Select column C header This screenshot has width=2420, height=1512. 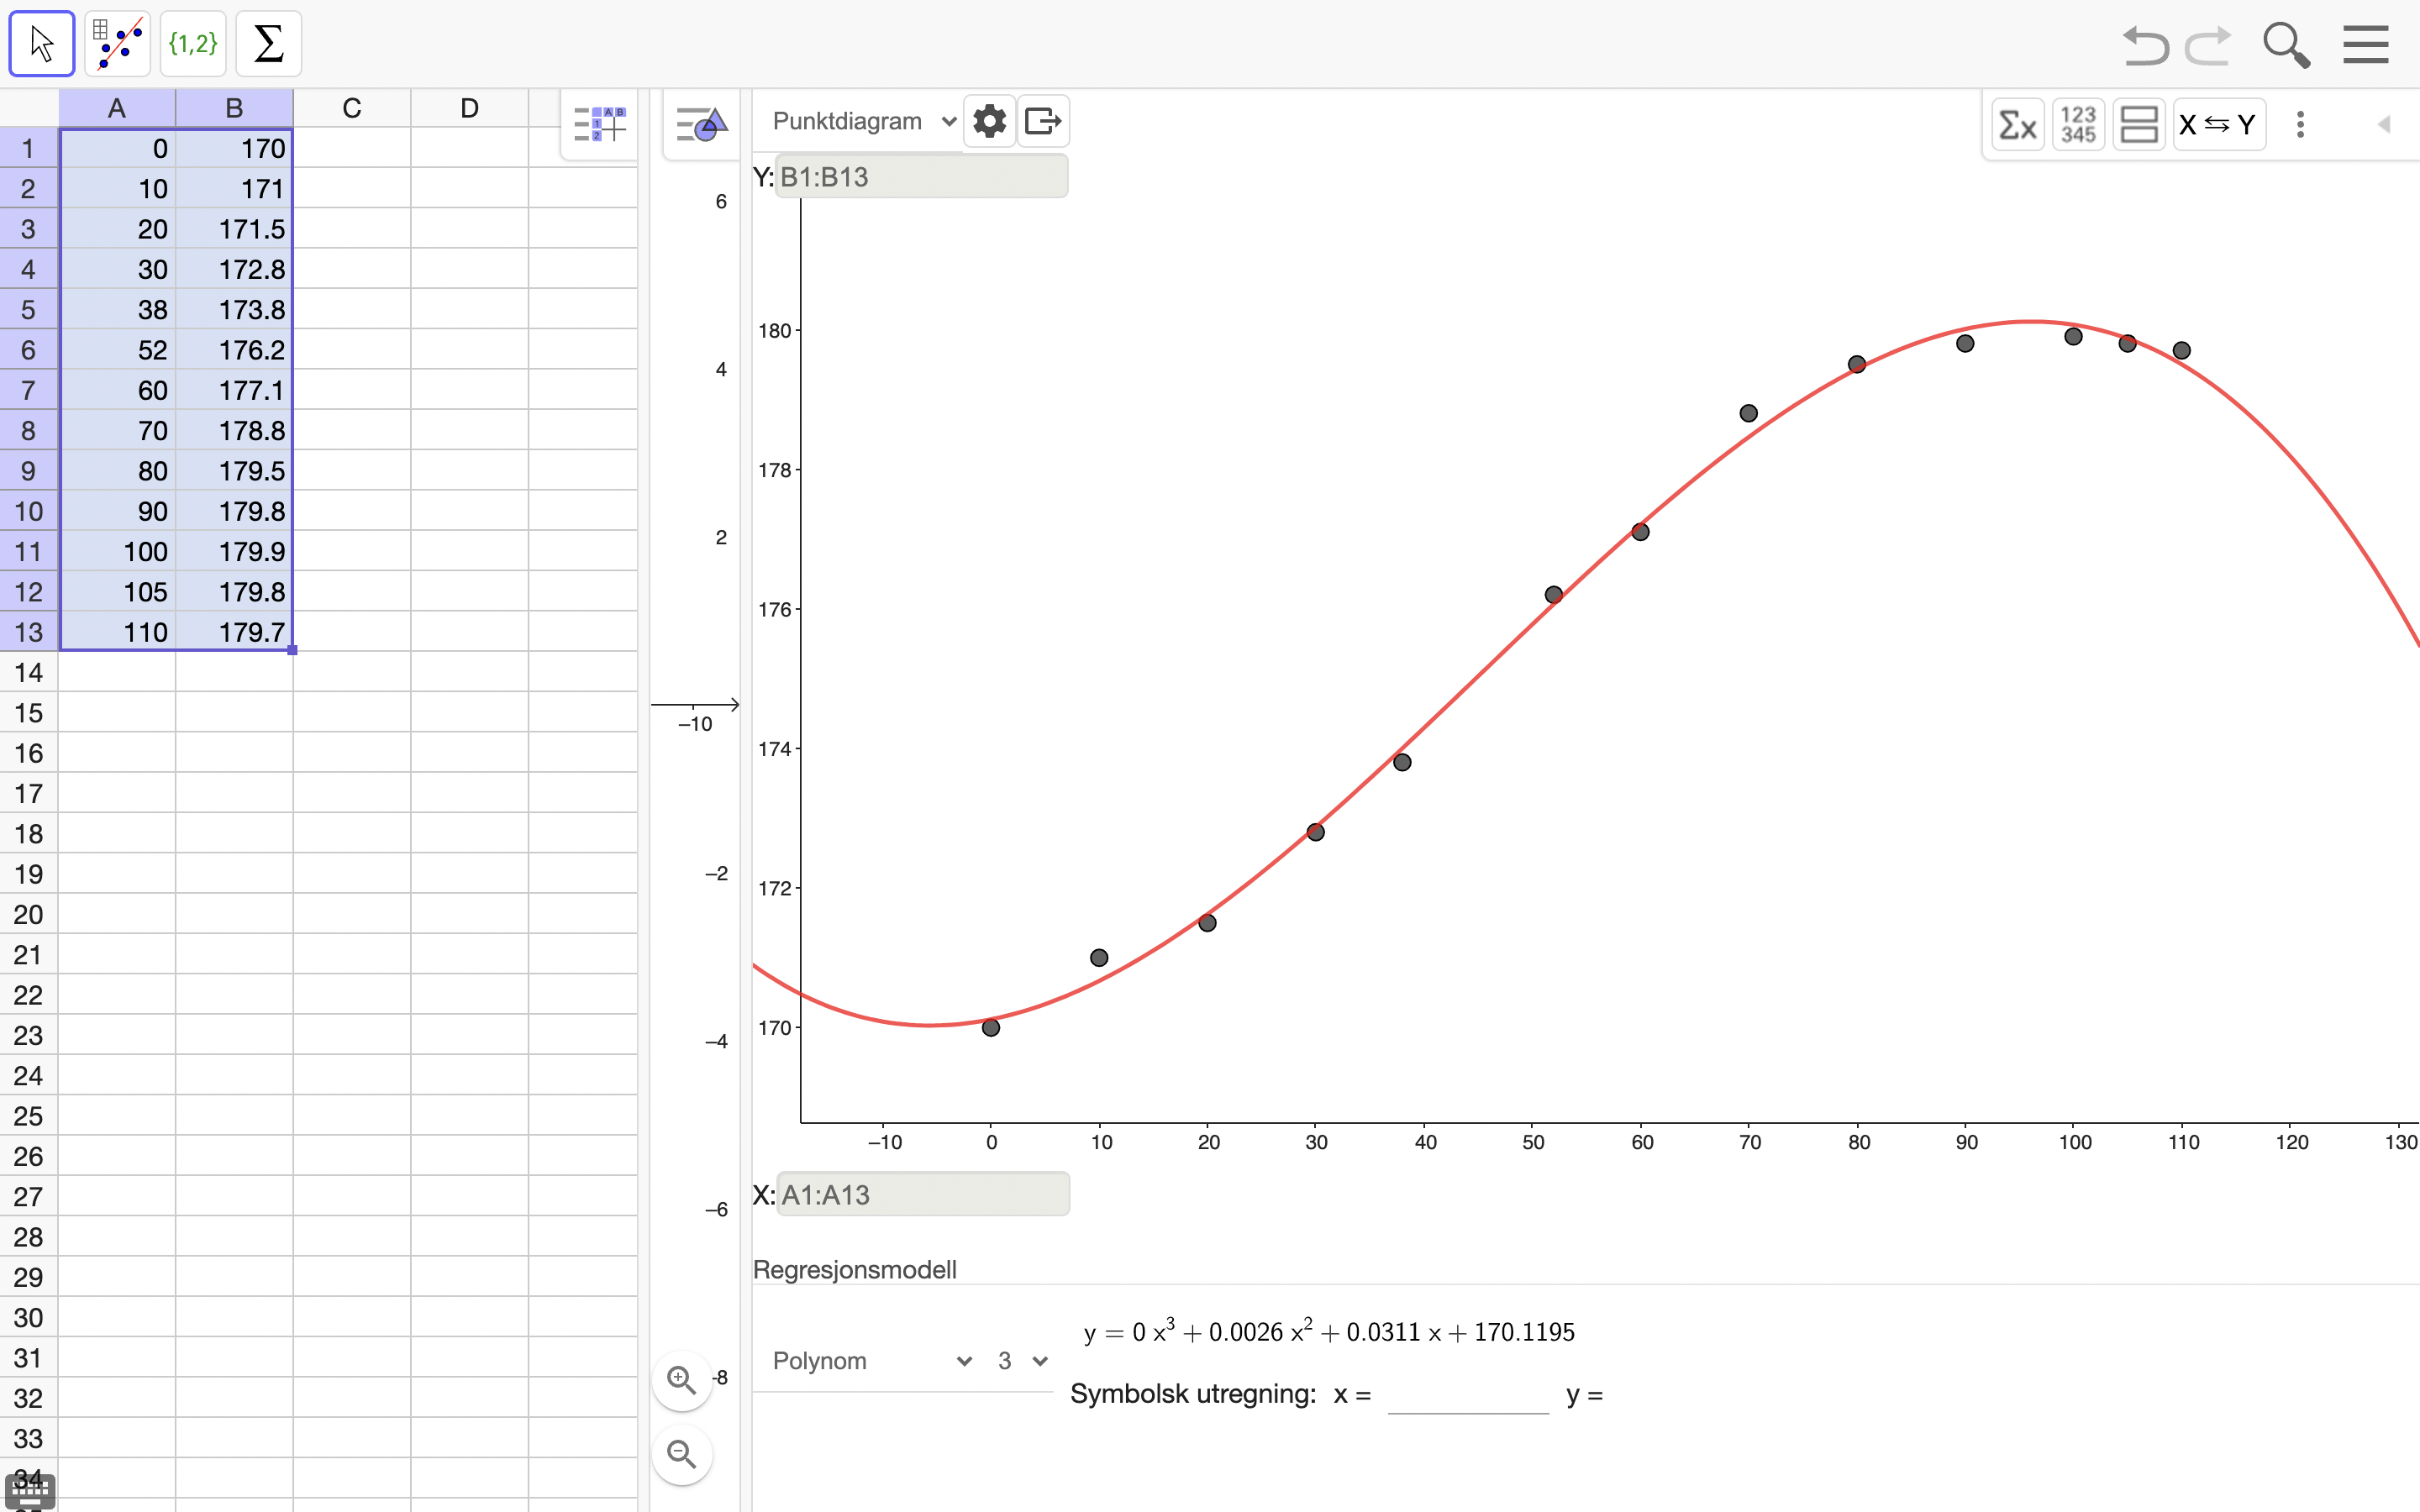pos(352,108)
